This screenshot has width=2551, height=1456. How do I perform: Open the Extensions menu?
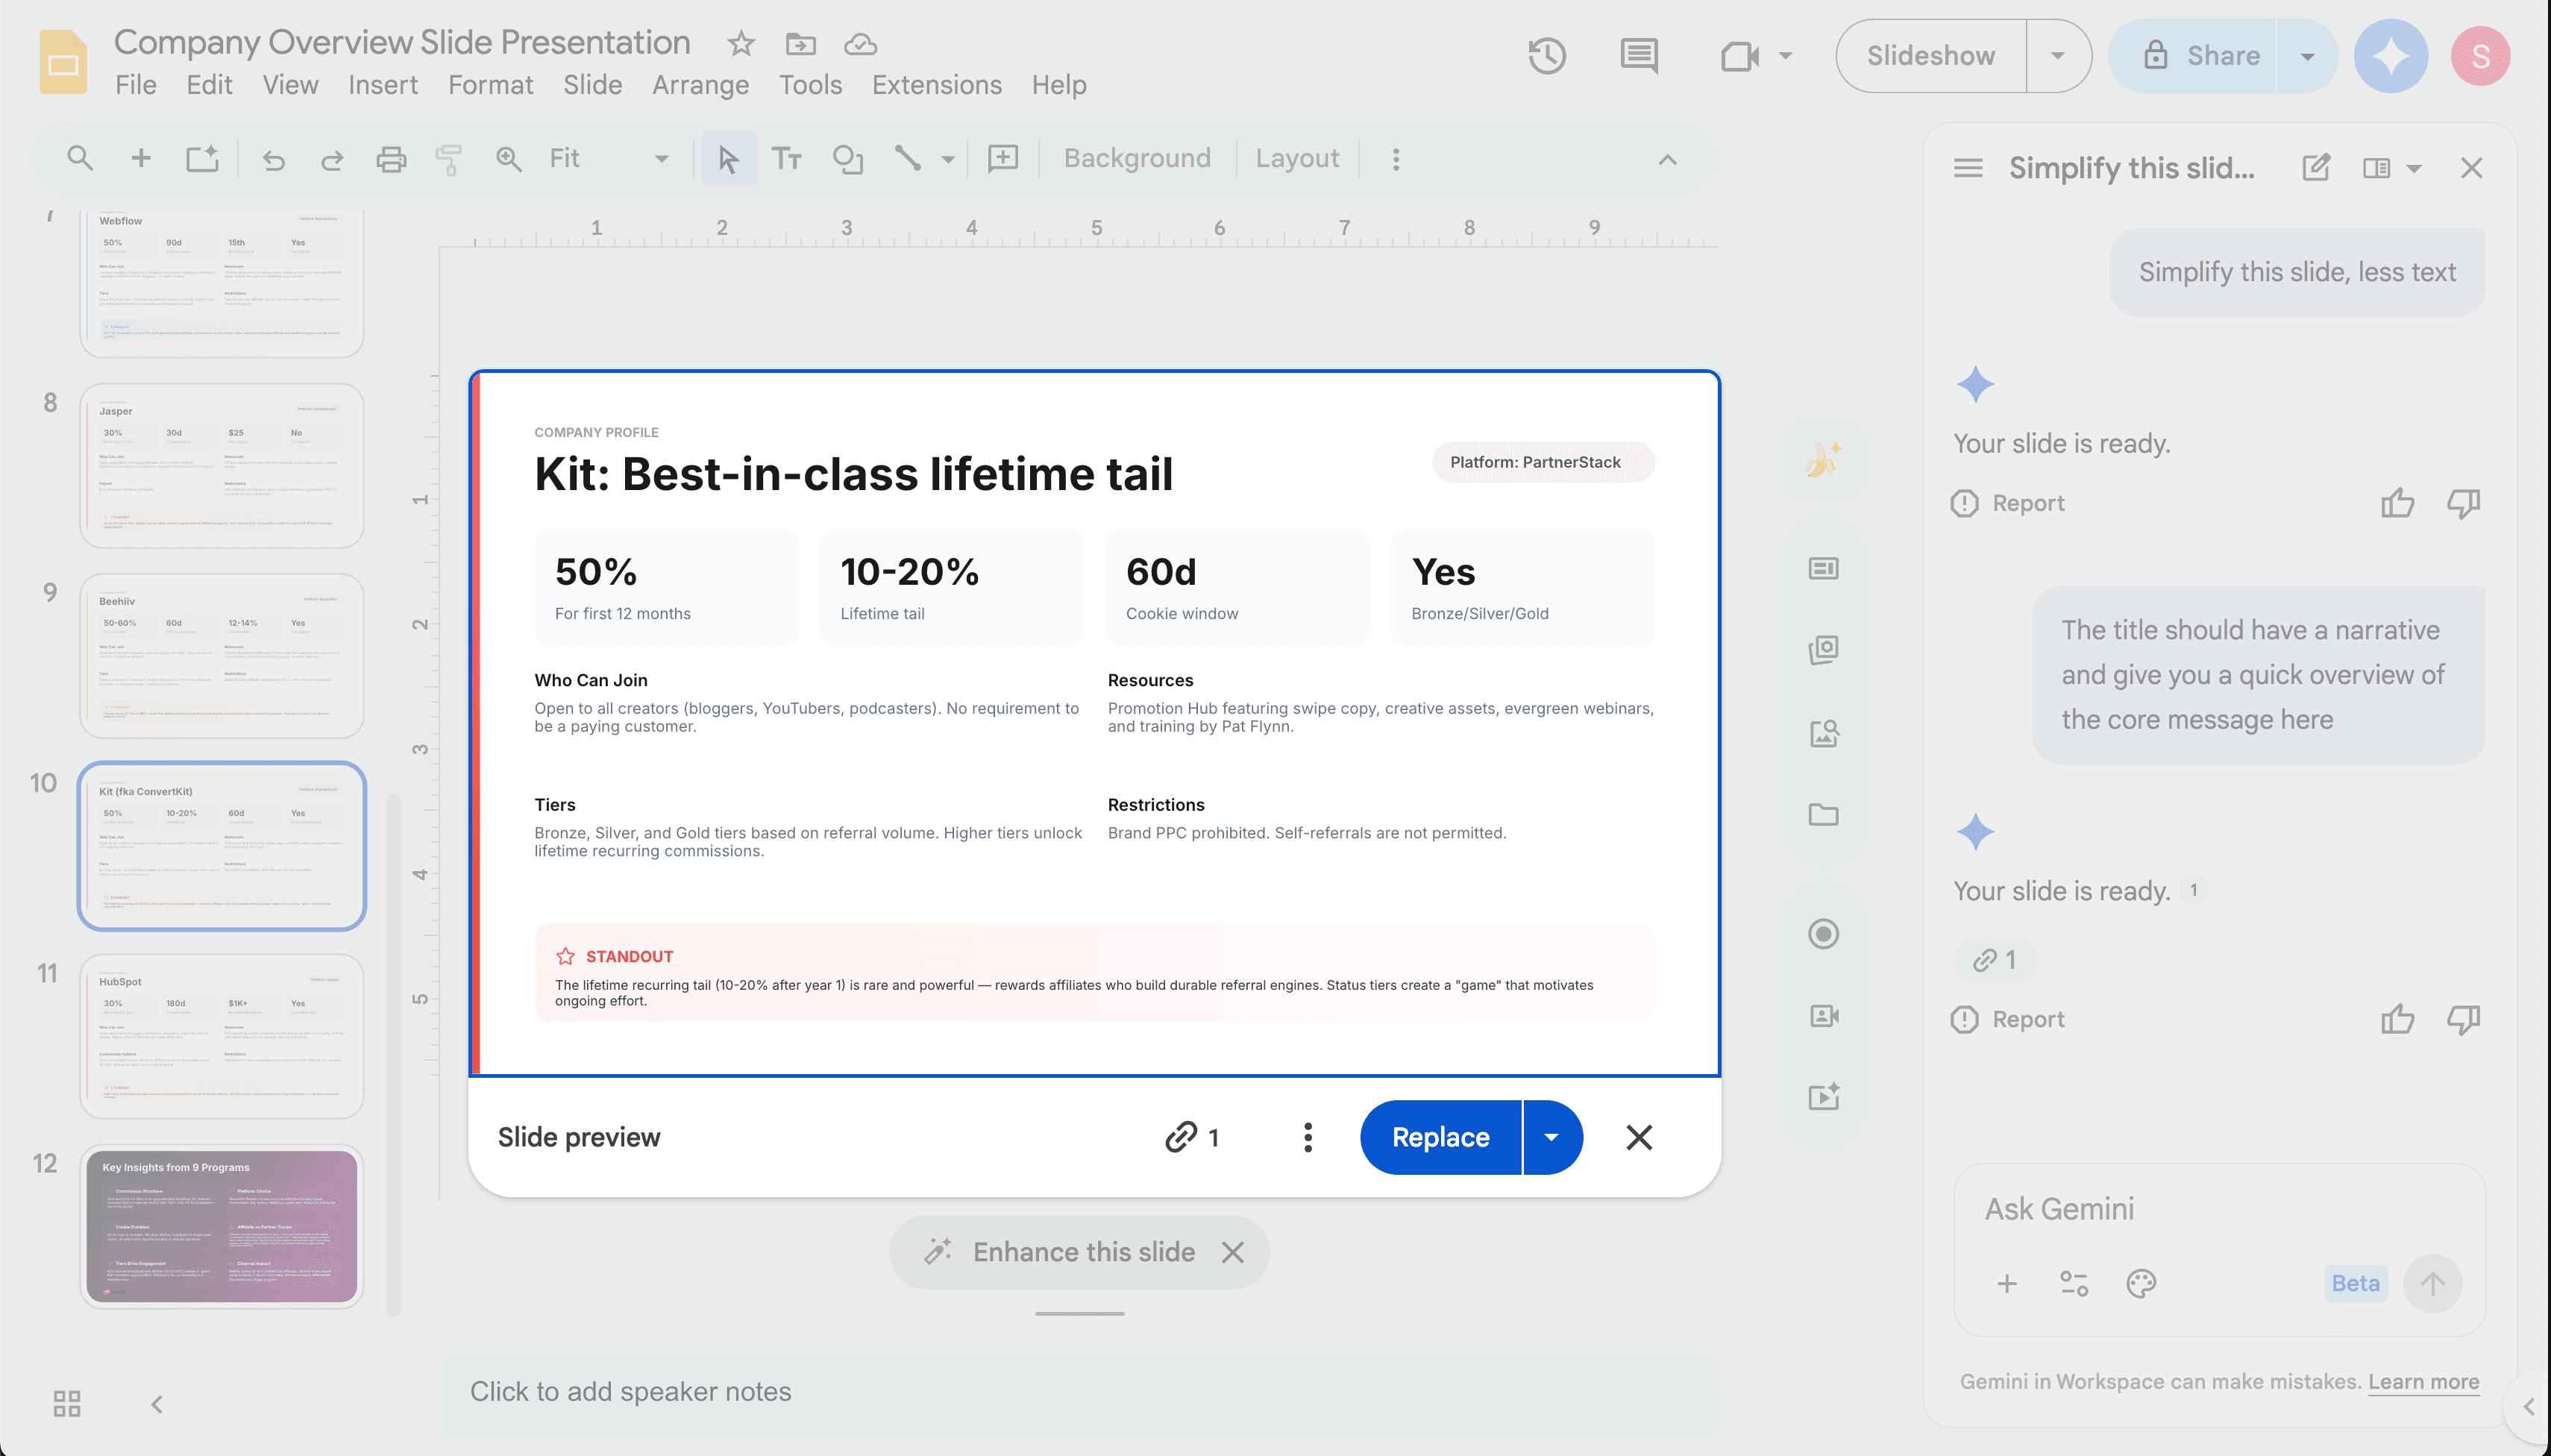(x=936, y=85)
